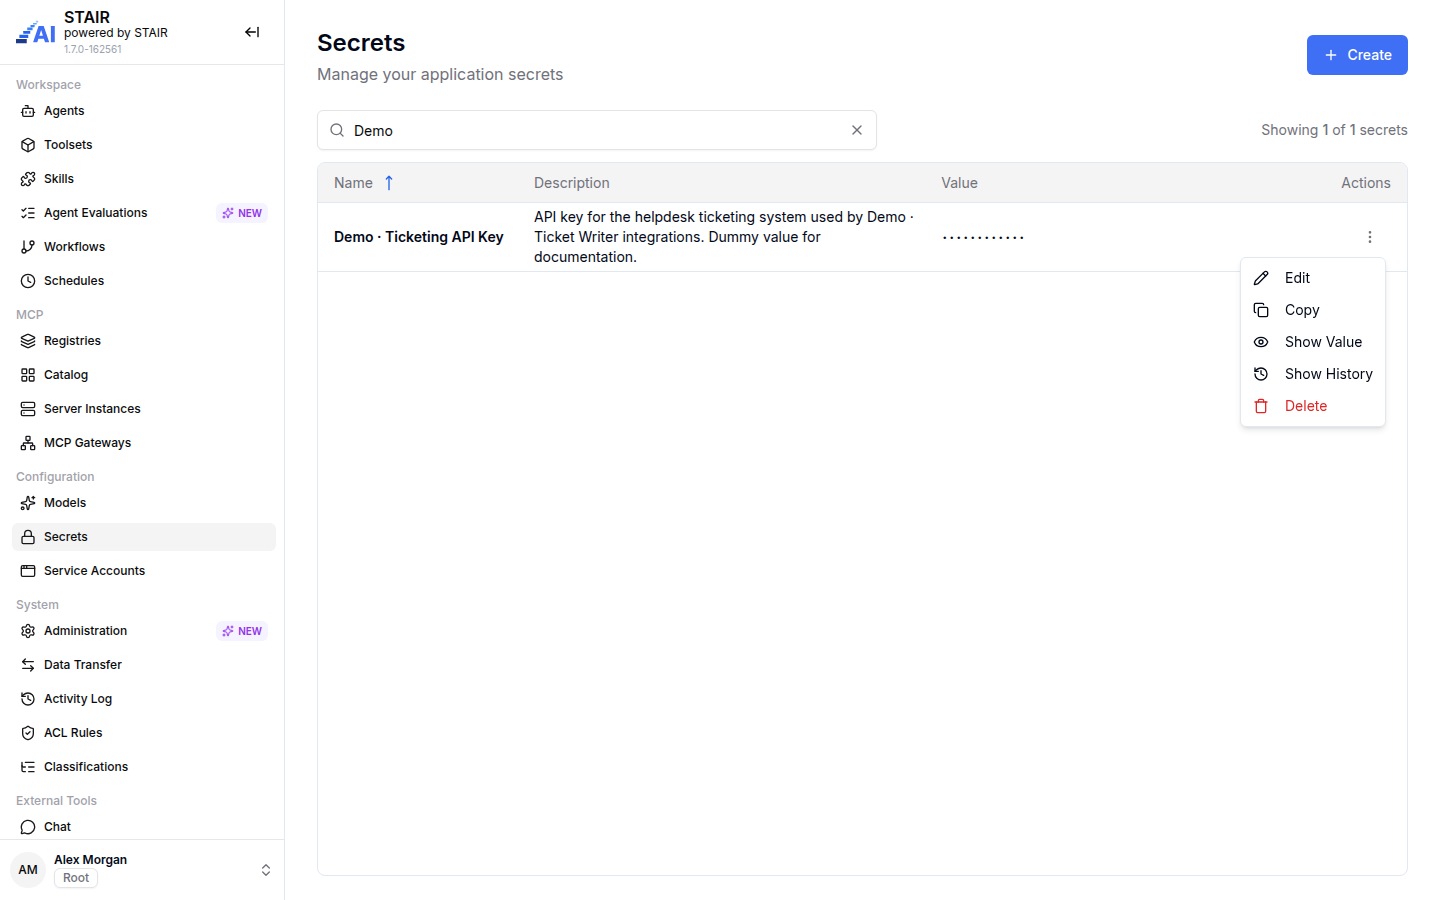Choose Show Value menu entry

[1313, 342]
